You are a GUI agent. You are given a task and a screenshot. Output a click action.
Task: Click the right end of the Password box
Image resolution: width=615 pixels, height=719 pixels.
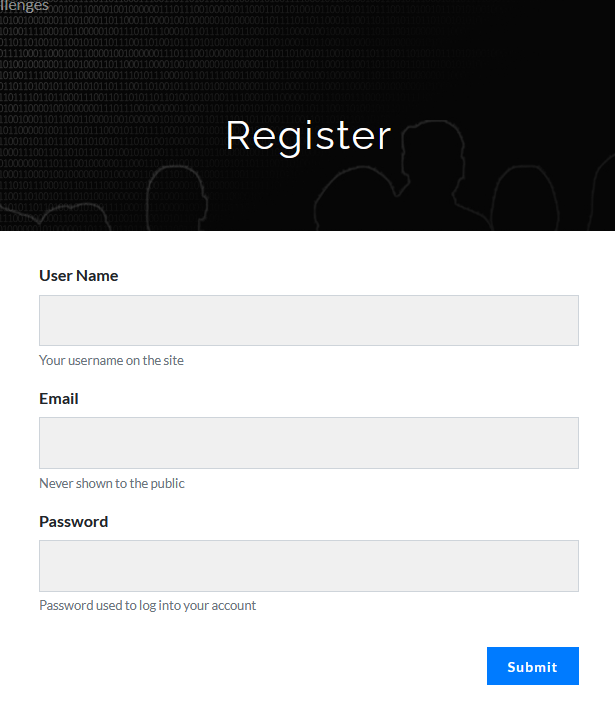click(x=566, y=565)
